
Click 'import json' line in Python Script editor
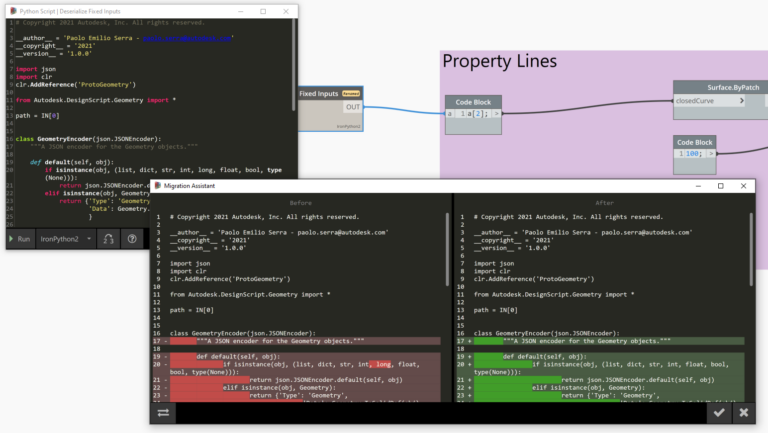coord(36,69)
